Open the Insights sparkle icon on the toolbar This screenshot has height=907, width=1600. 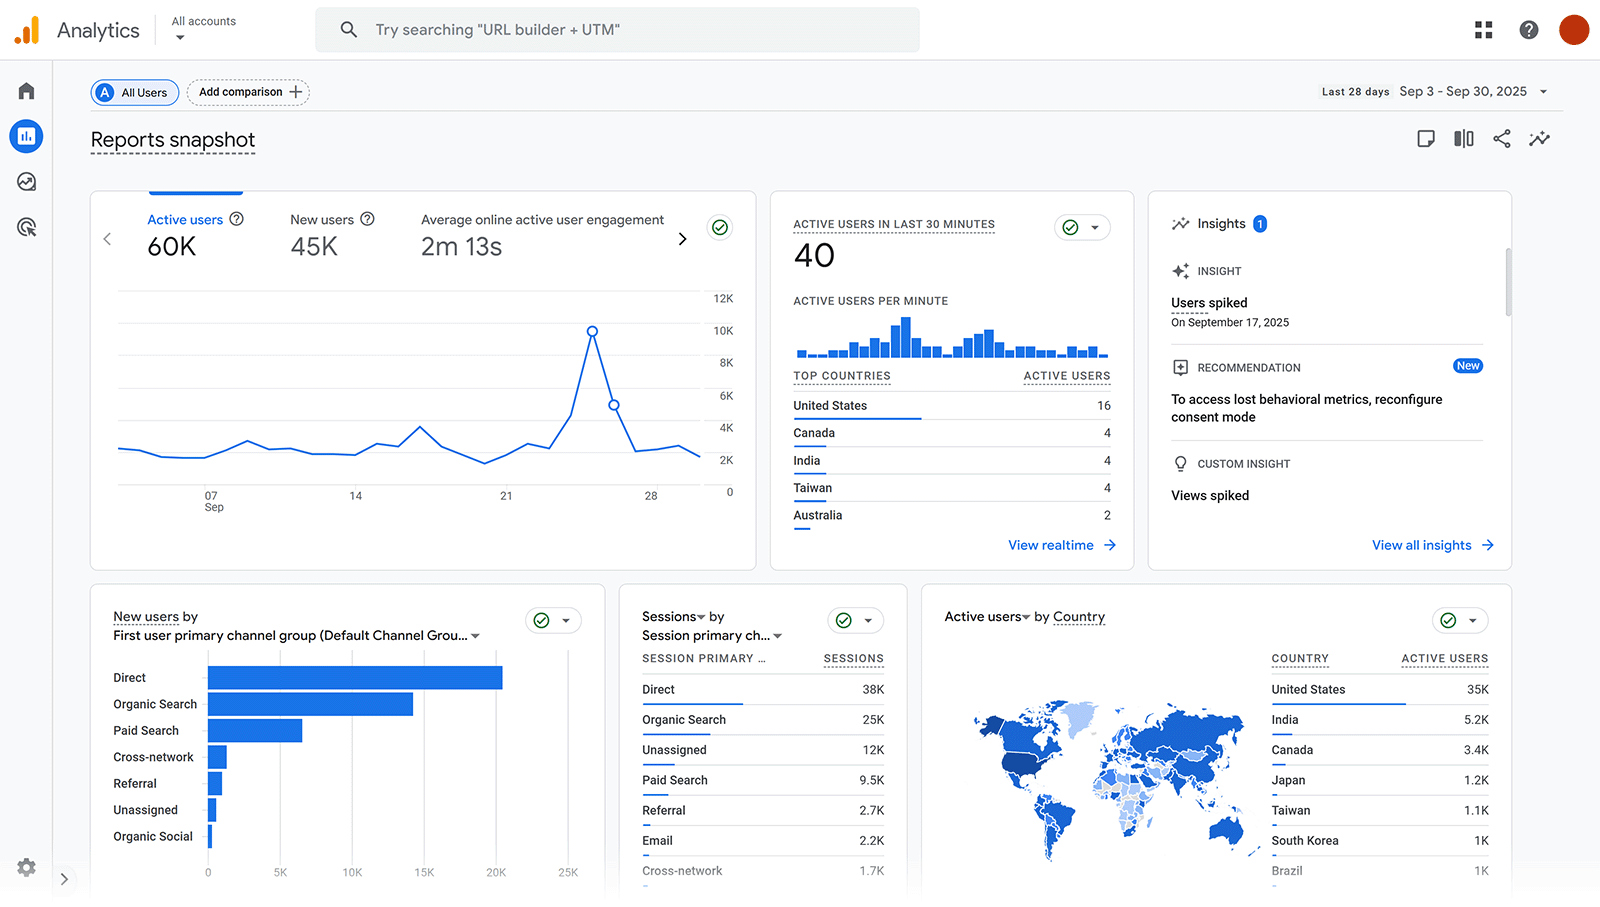(1539, 139)
